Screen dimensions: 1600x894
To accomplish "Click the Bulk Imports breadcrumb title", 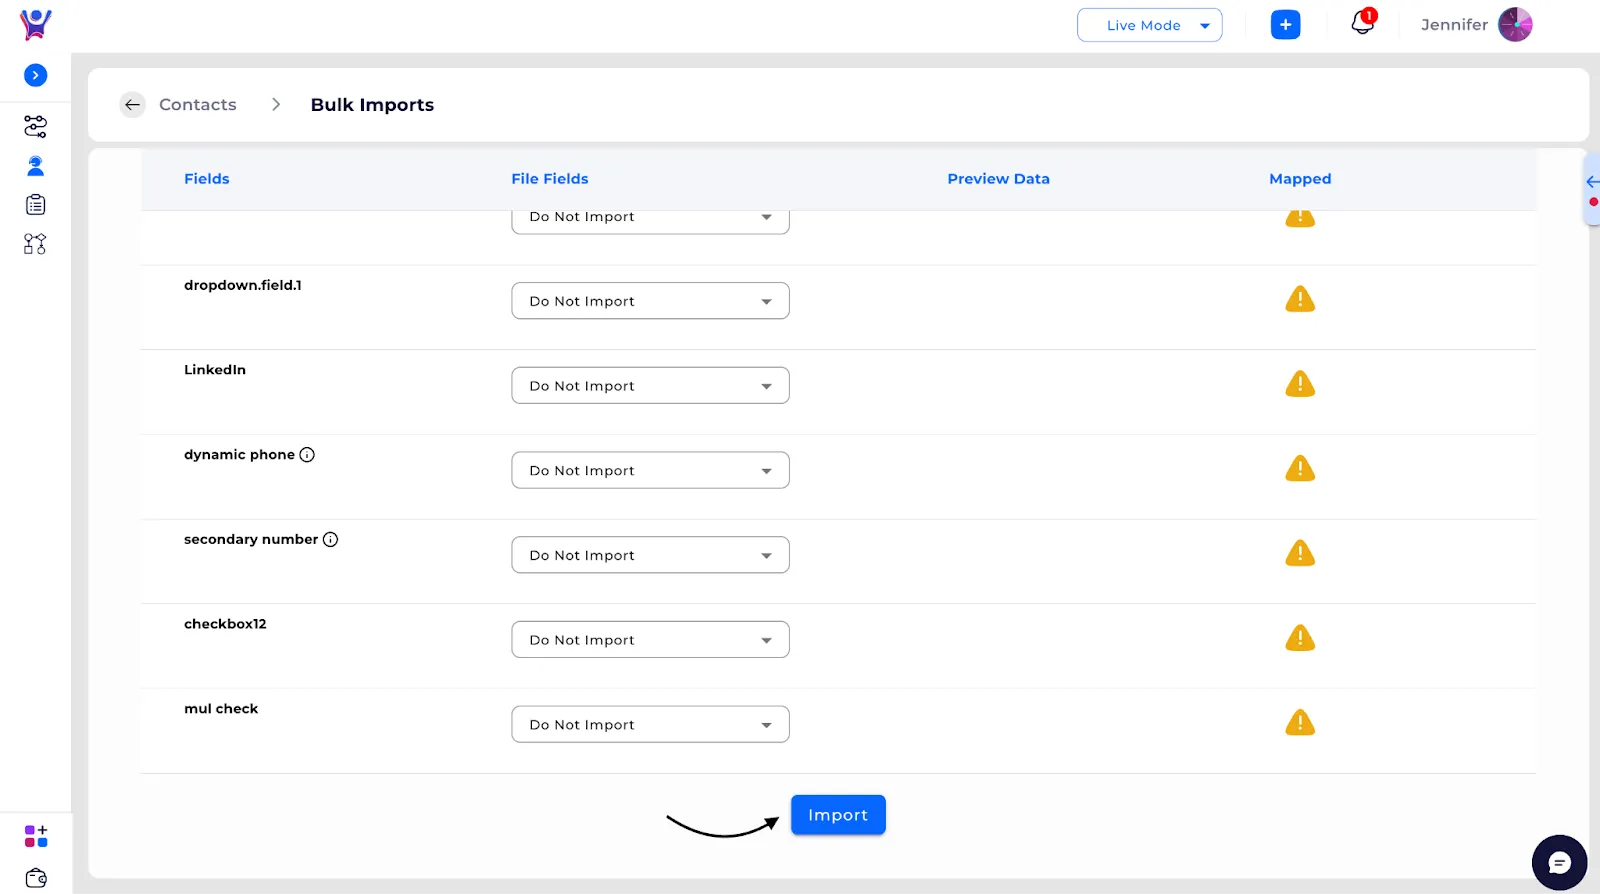I will [x=372, y=105].
